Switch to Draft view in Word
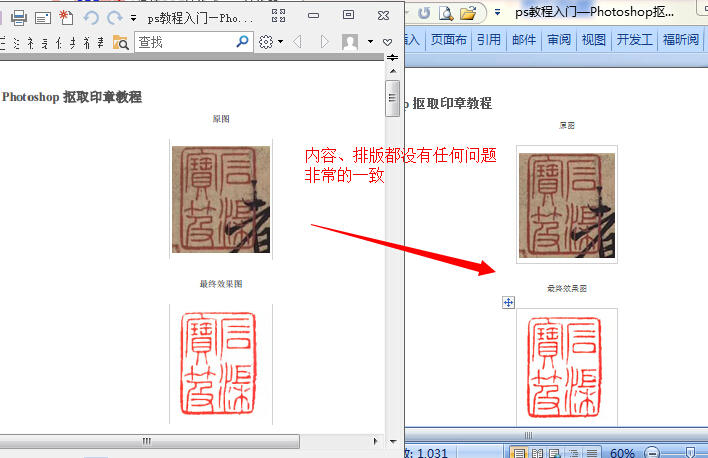This screenshot has width=708, height=458. [x=592, y=453]
